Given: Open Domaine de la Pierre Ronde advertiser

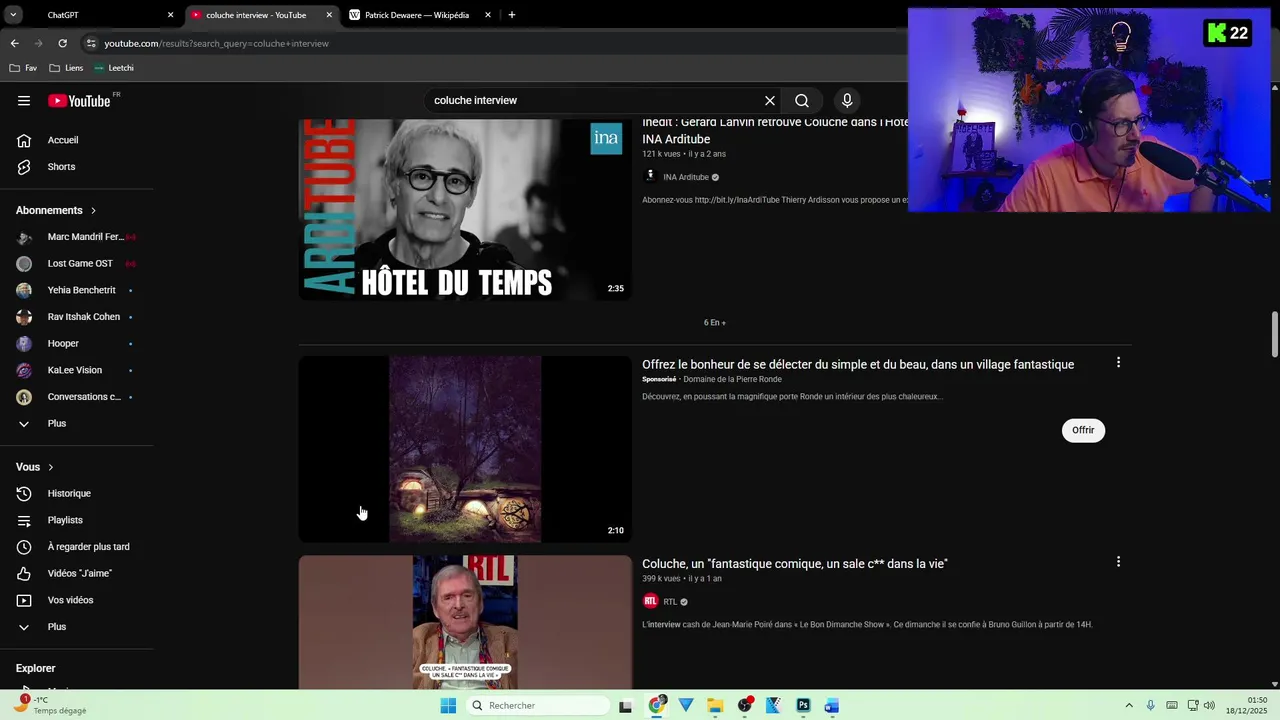Looking at the screenshot, I should tap(733, 380).
